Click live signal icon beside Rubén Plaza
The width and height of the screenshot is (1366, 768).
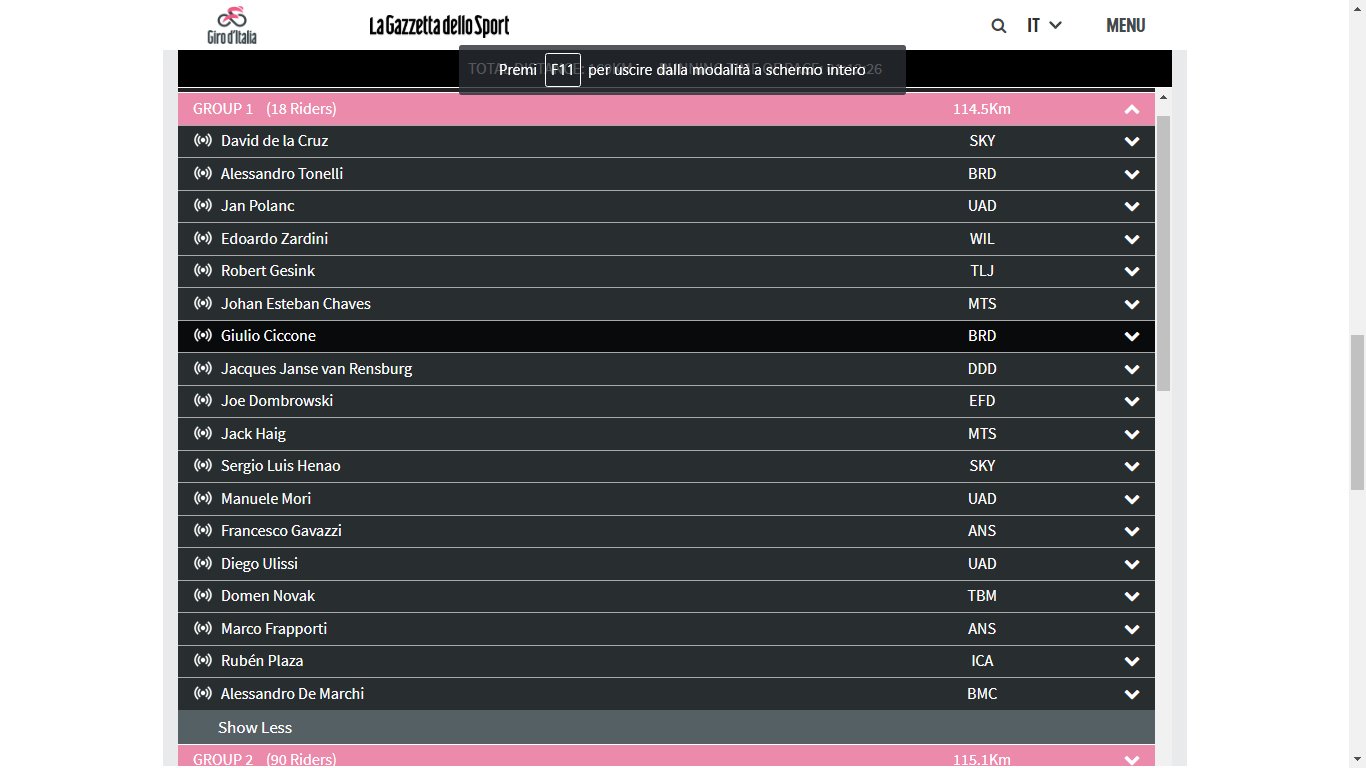click(x=203, y=661)
